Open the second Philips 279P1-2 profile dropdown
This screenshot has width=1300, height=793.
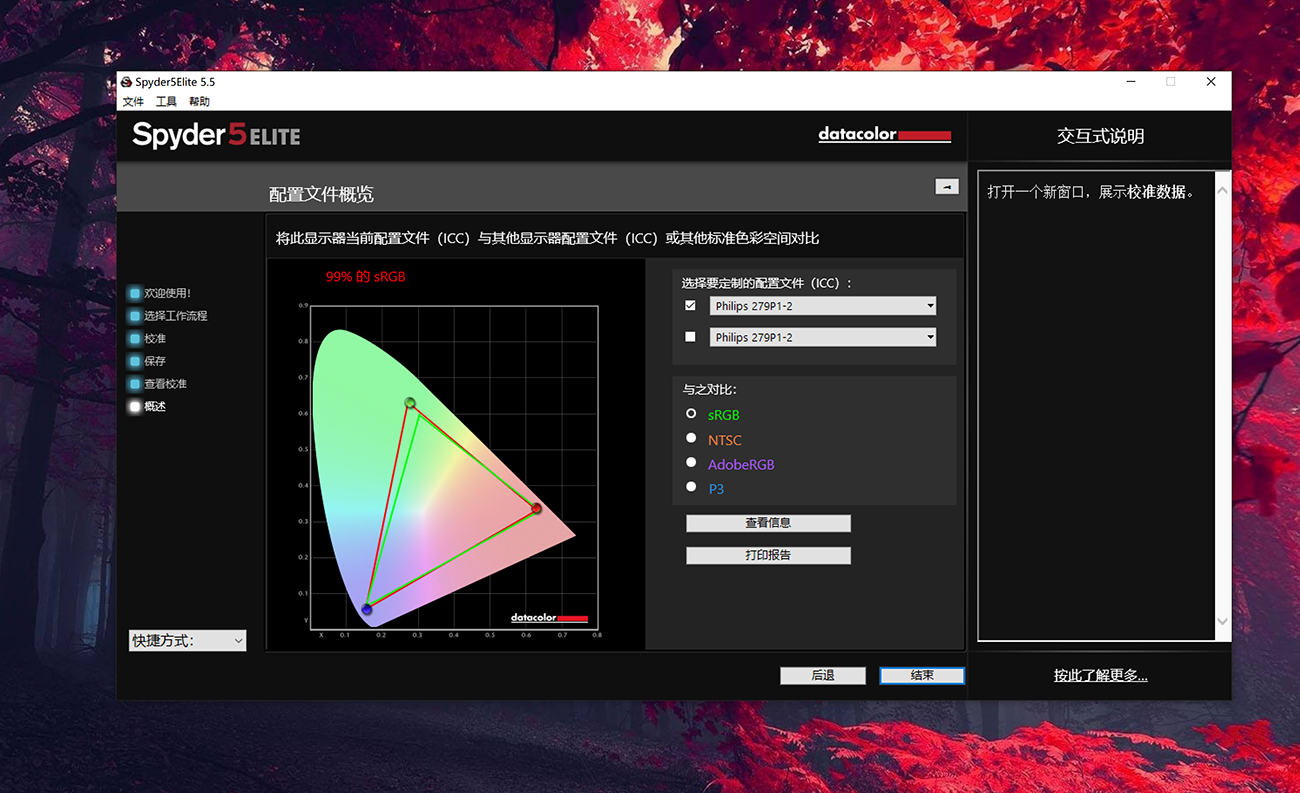pyautogui.click(x=823, y=337)
